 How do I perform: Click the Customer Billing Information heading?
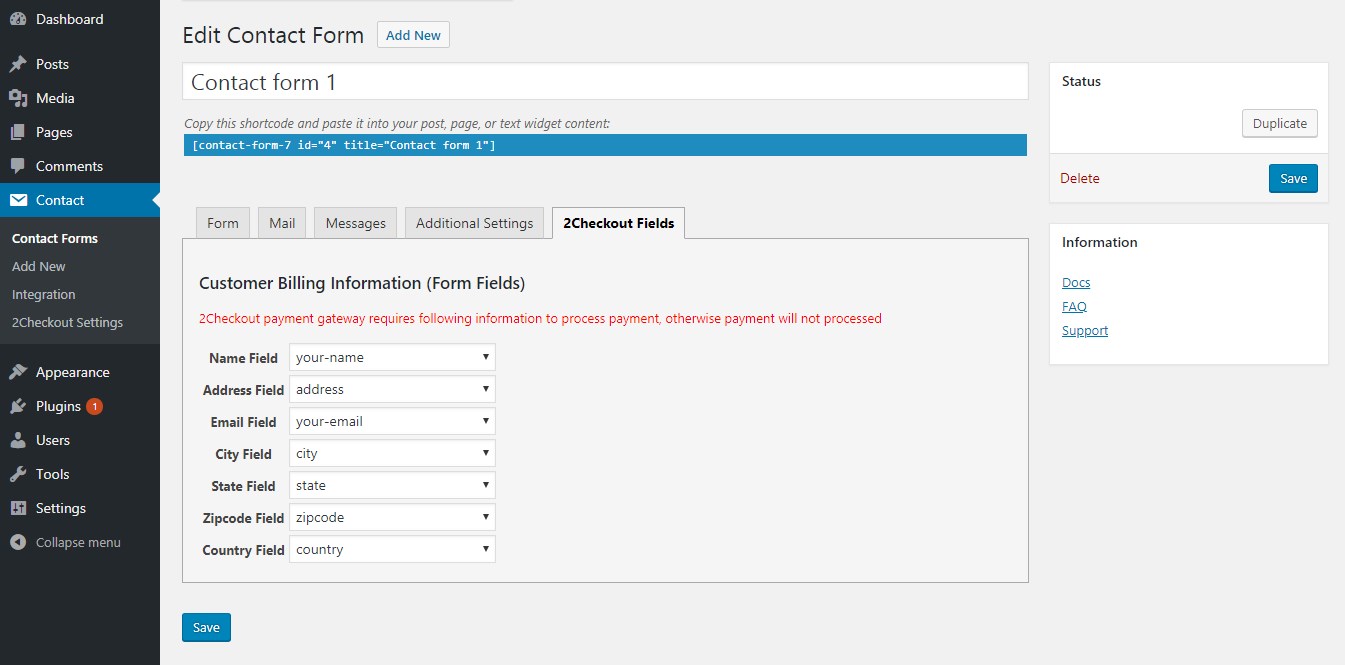click(362, 283)
